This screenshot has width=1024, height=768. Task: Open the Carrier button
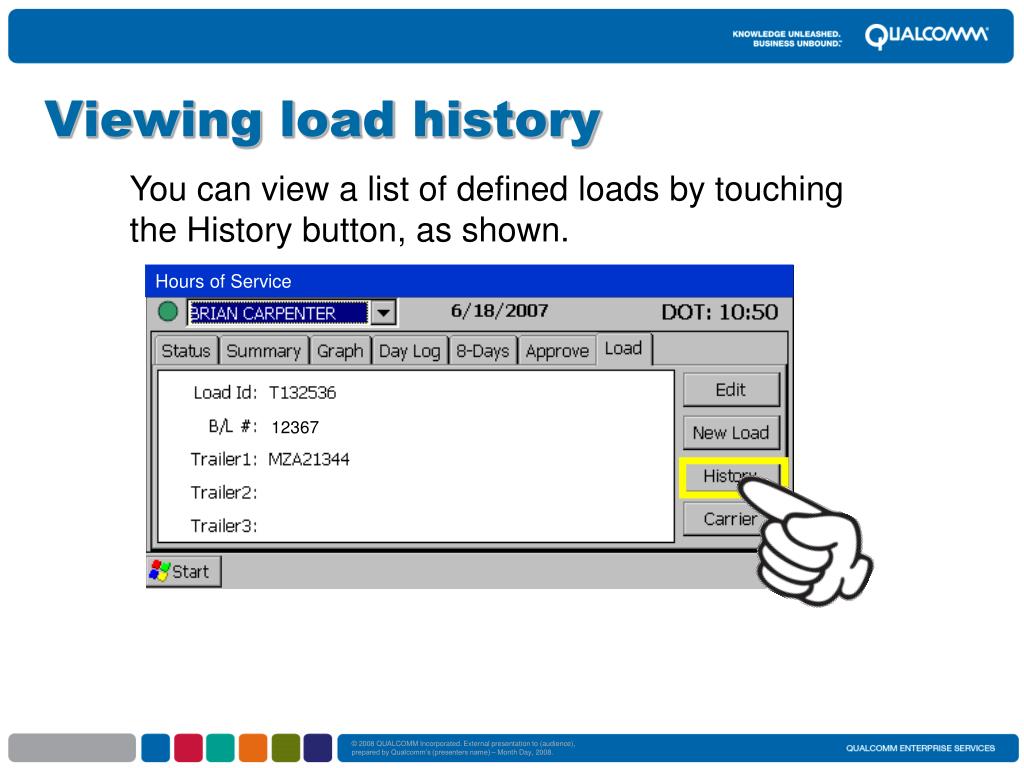[730, 519]
